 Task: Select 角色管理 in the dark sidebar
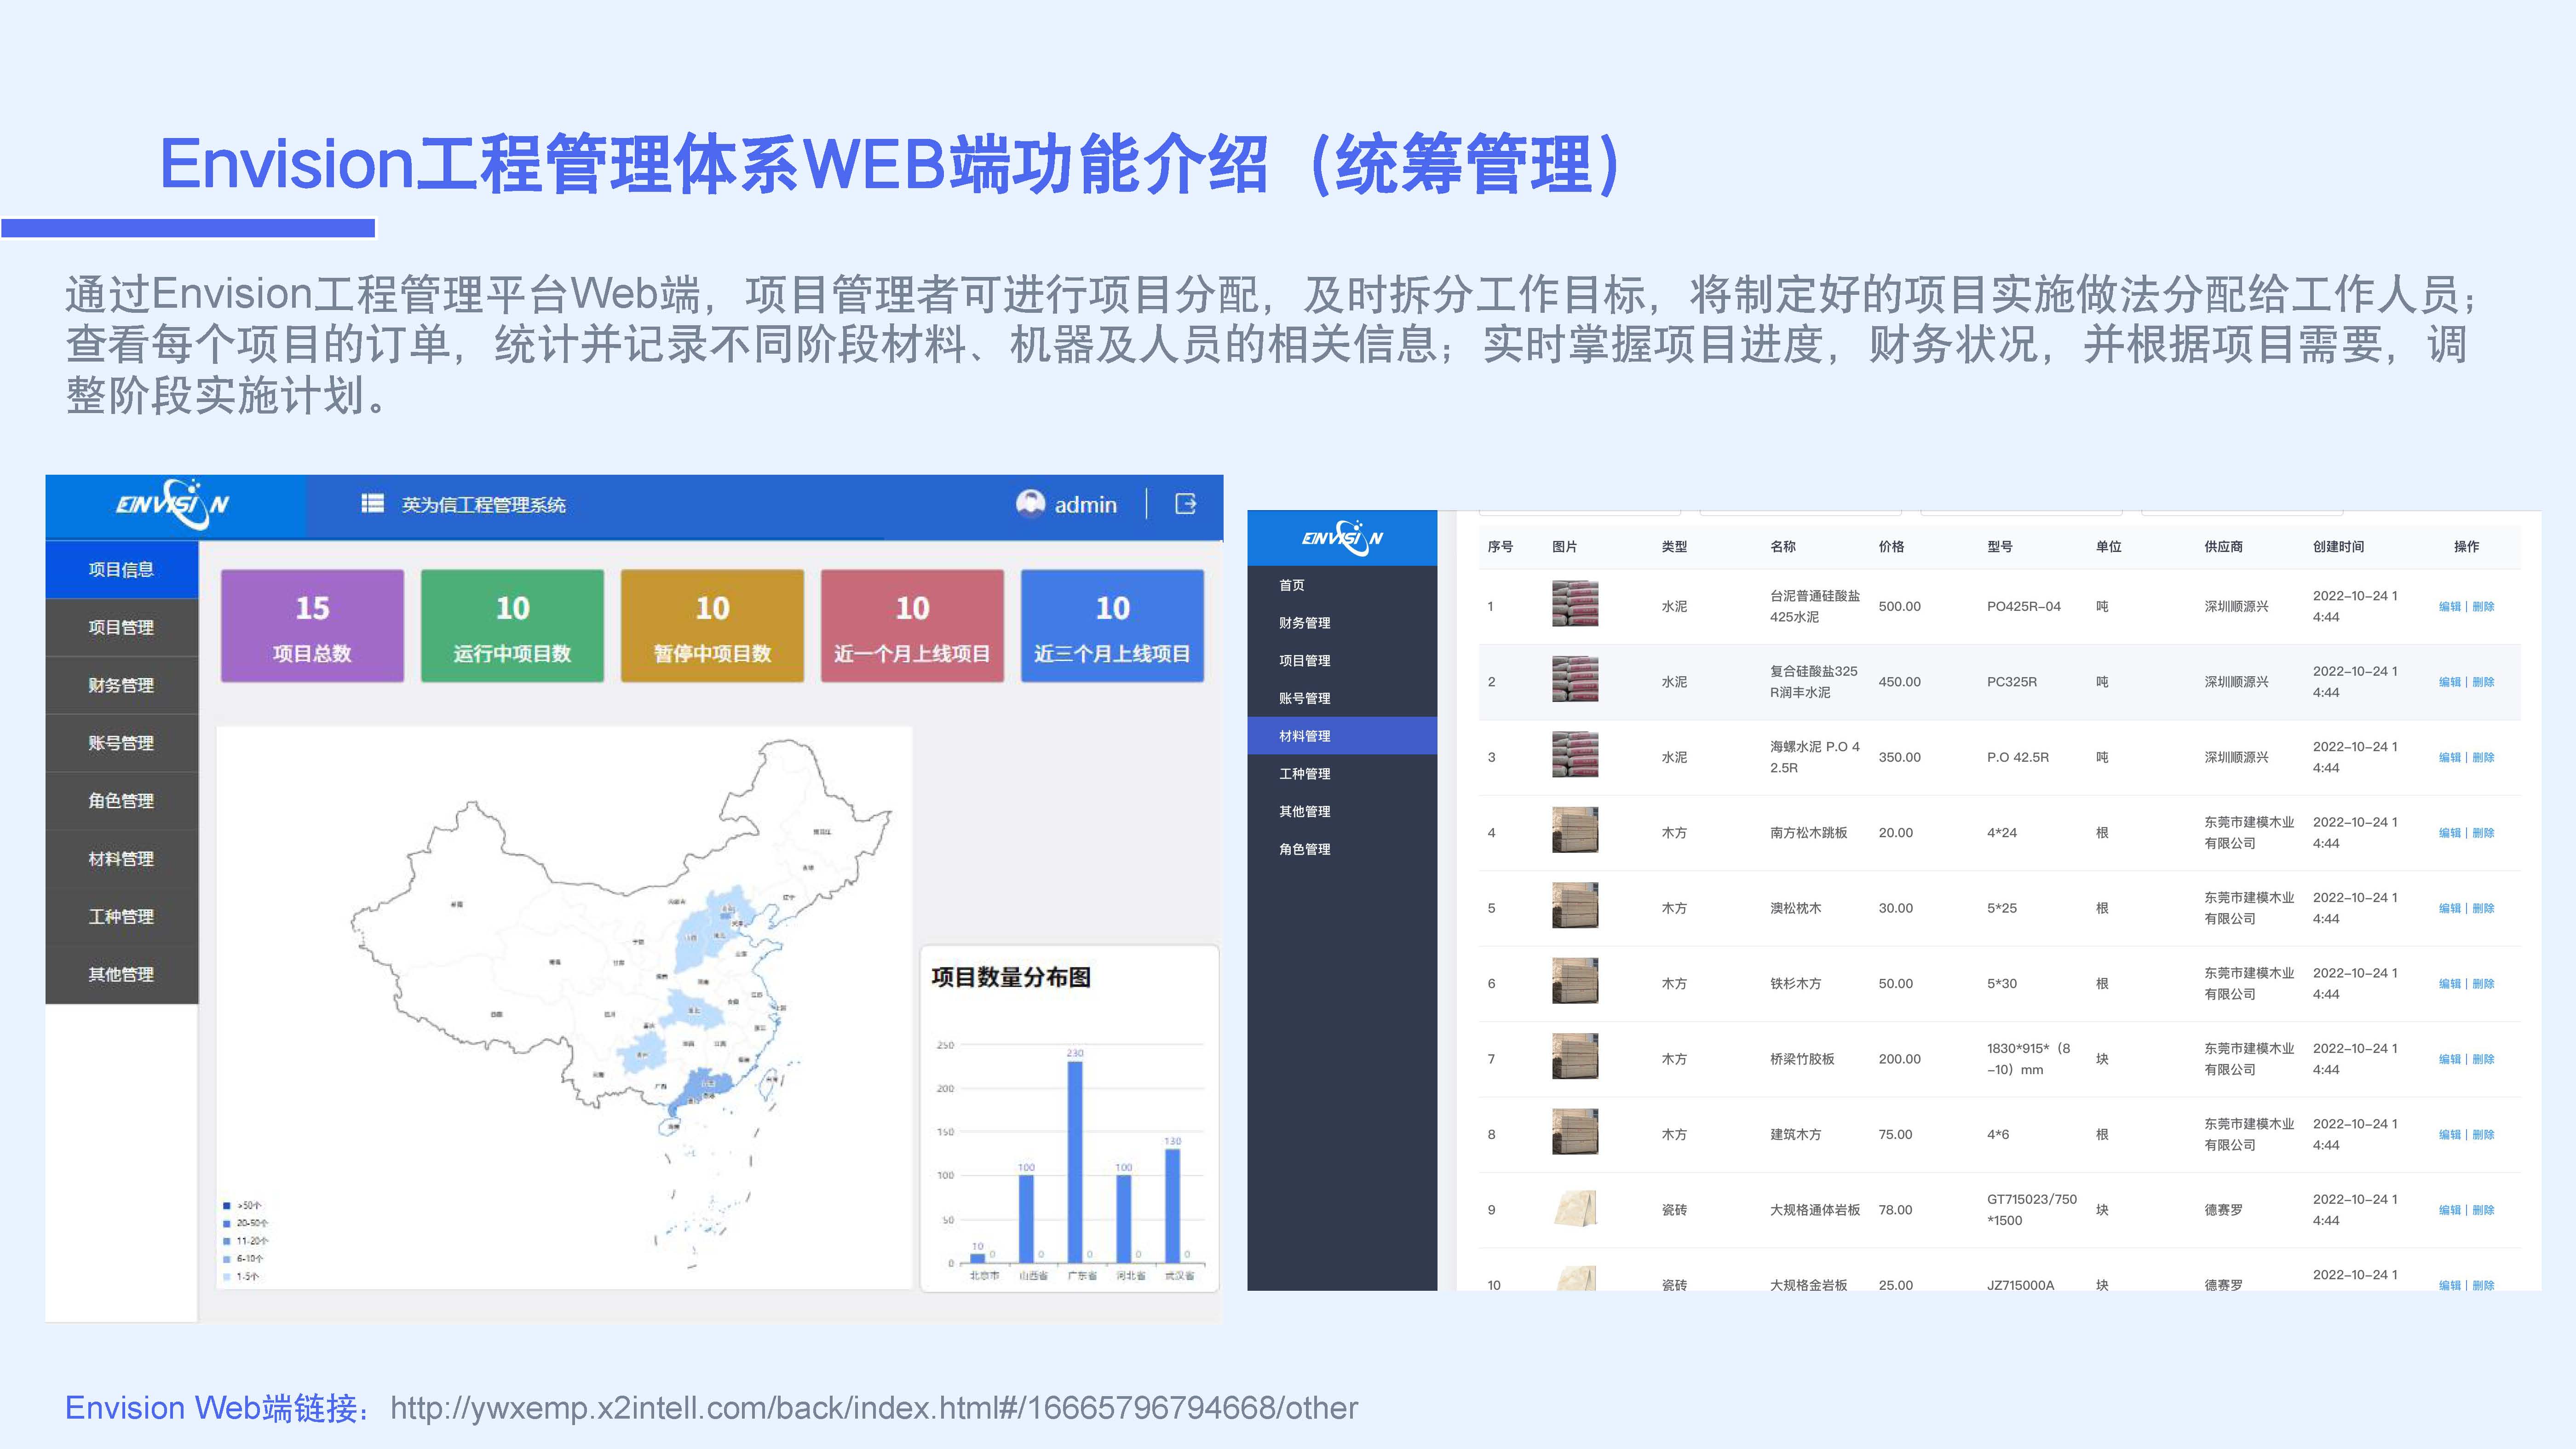click(x=1342, y=850)
